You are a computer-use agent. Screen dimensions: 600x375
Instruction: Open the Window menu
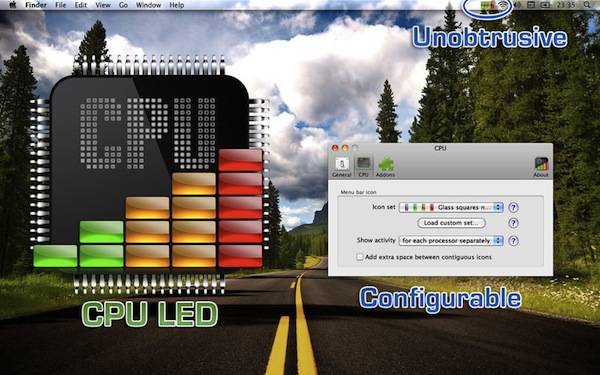tap(148, 5)
